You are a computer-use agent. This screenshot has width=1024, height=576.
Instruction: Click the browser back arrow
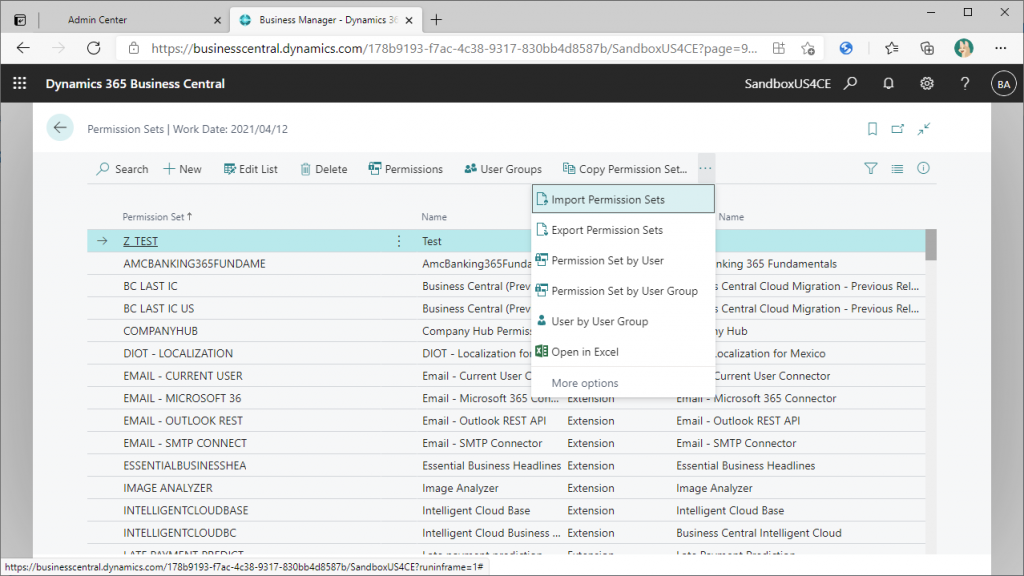tap(24, 48)
